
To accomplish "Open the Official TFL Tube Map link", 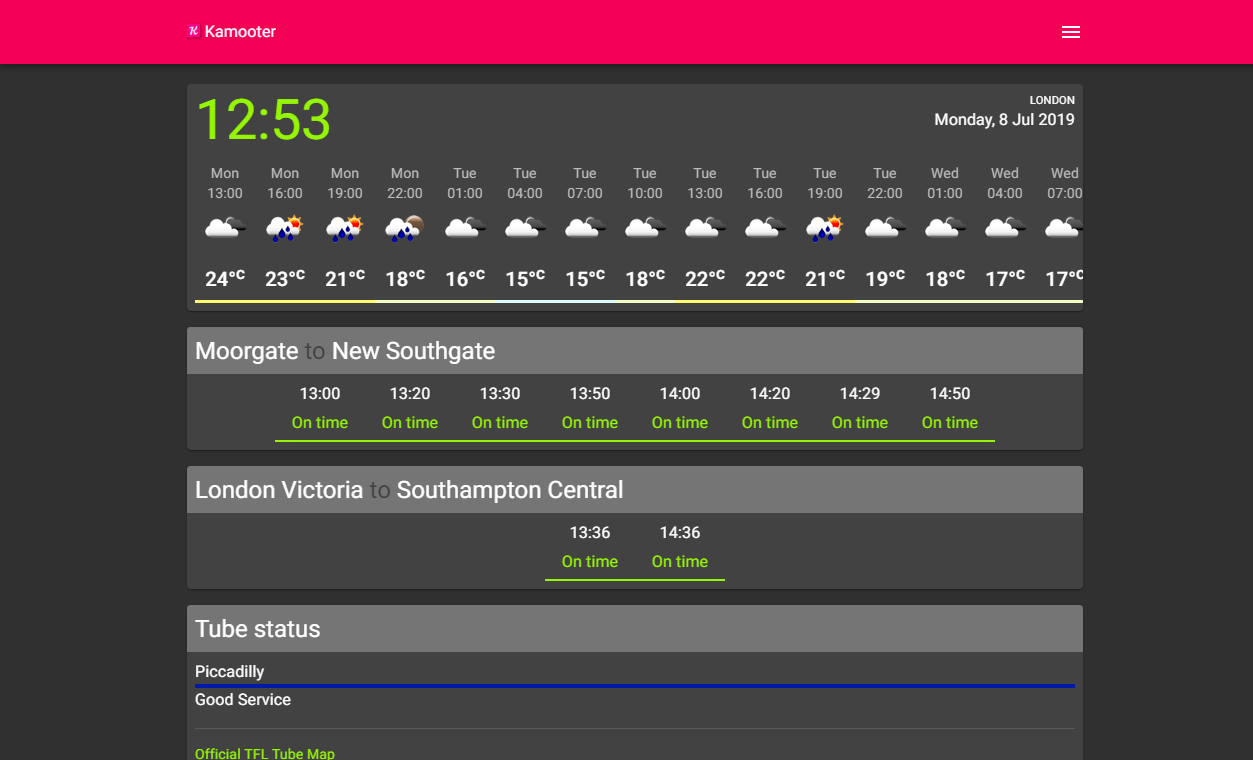I will 265,754.
